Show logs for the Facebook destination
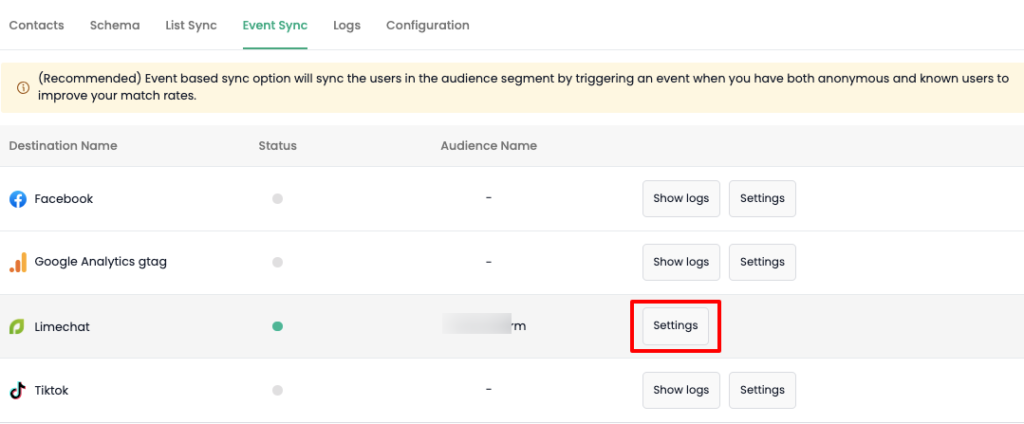 point(681,198)
